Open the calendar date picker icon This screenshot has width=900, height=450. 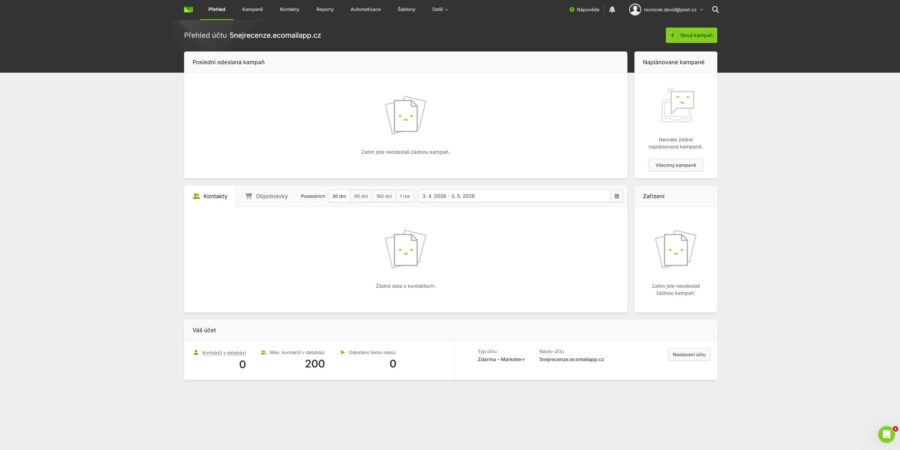(617, 196)
